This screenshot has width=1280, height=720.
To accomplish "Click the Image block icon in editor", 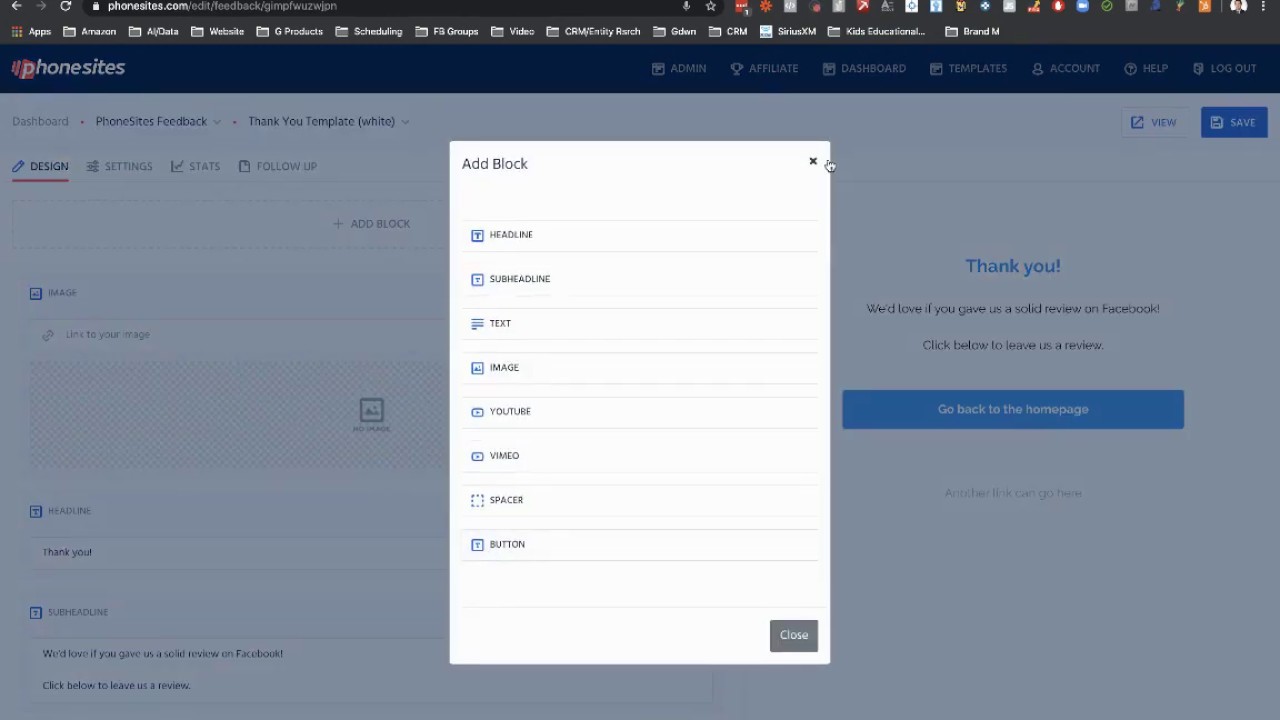I will [x=36, y=293].
